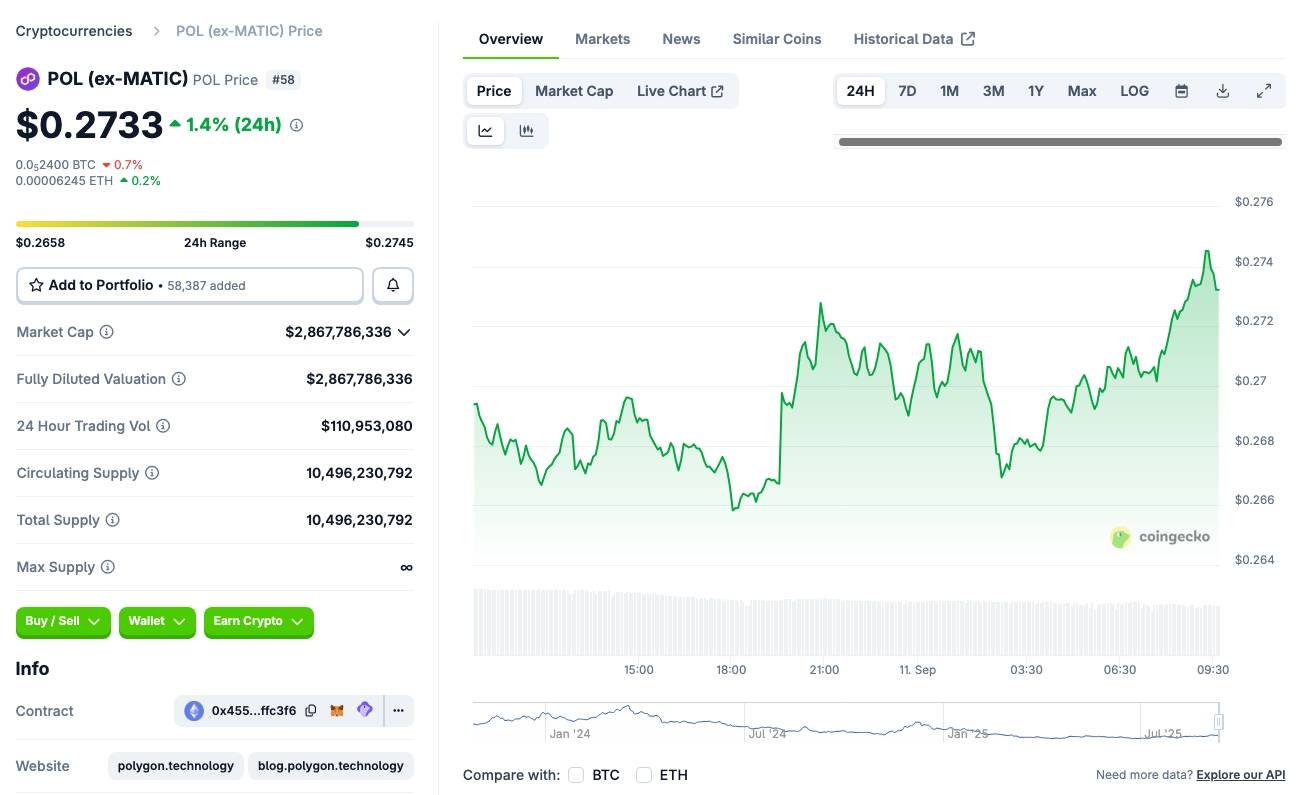
Task: Switch to the Markets tab
Action: (602, 39)
